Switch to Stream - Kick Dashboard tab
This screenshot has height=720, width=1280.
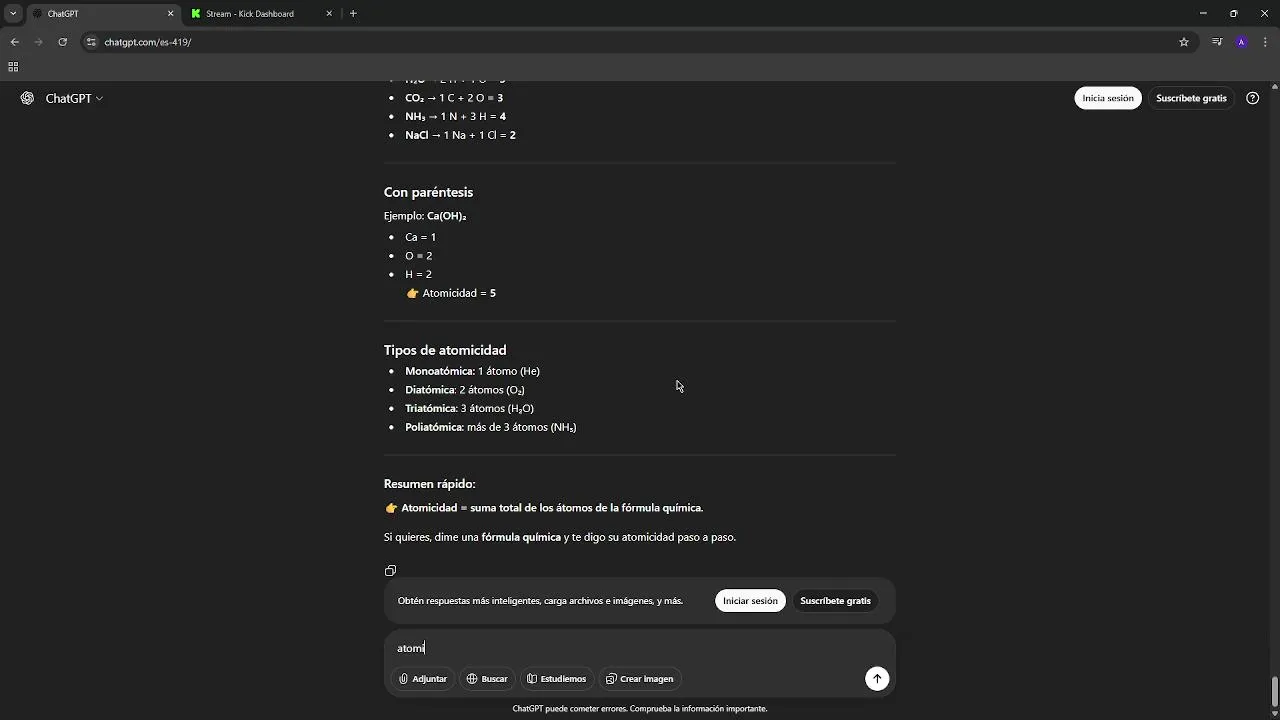point(260,14)
